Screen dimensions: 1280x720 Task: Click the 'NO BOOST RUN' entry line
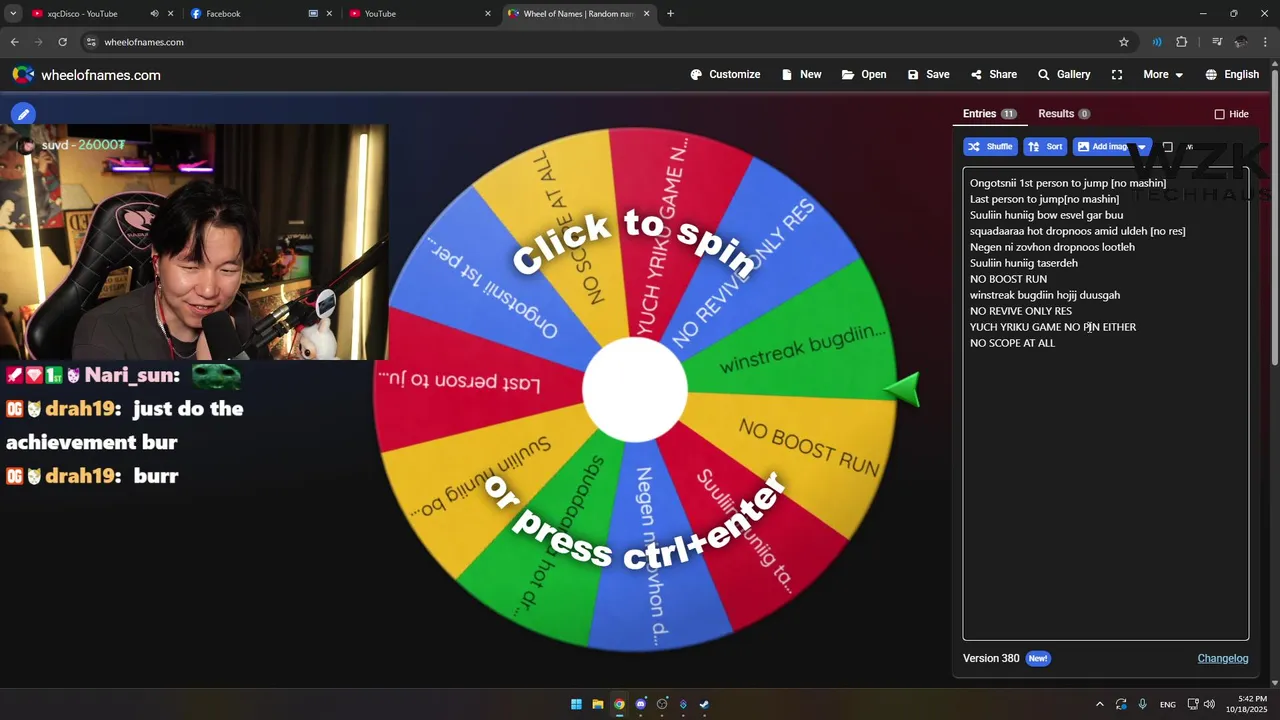(x=1008, y=279)
